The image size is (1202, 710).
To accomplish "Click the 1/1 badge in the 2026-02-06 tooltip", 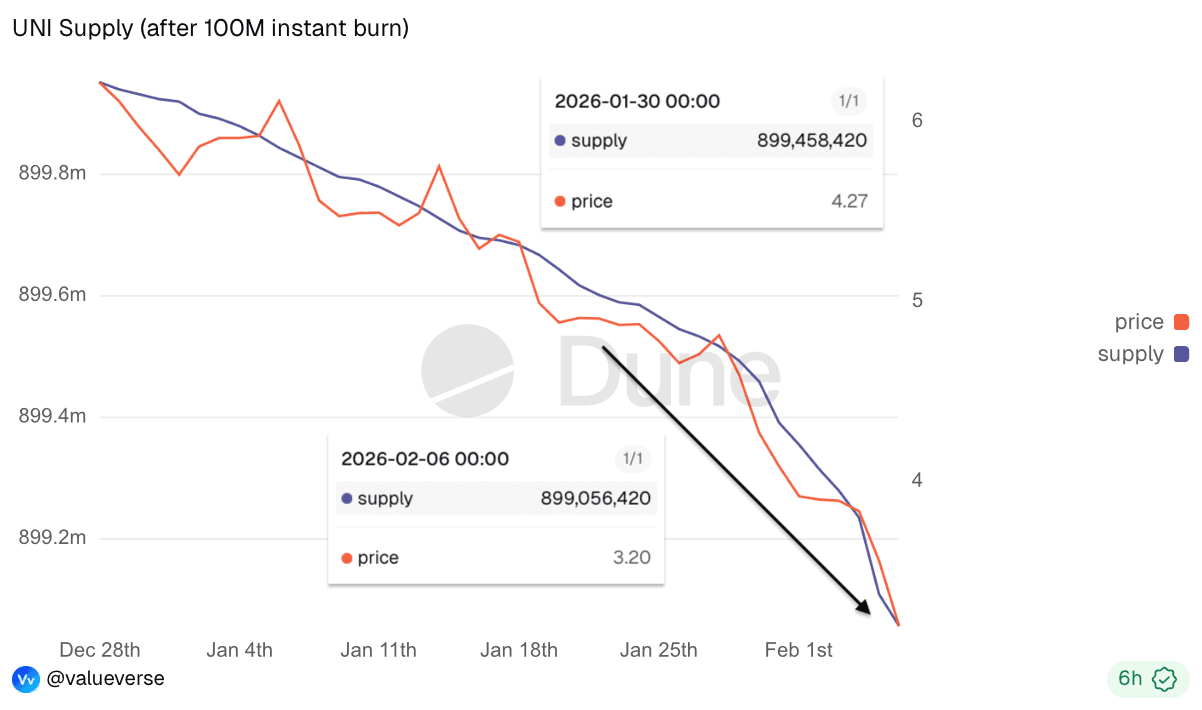I will (x=634, y=459).
